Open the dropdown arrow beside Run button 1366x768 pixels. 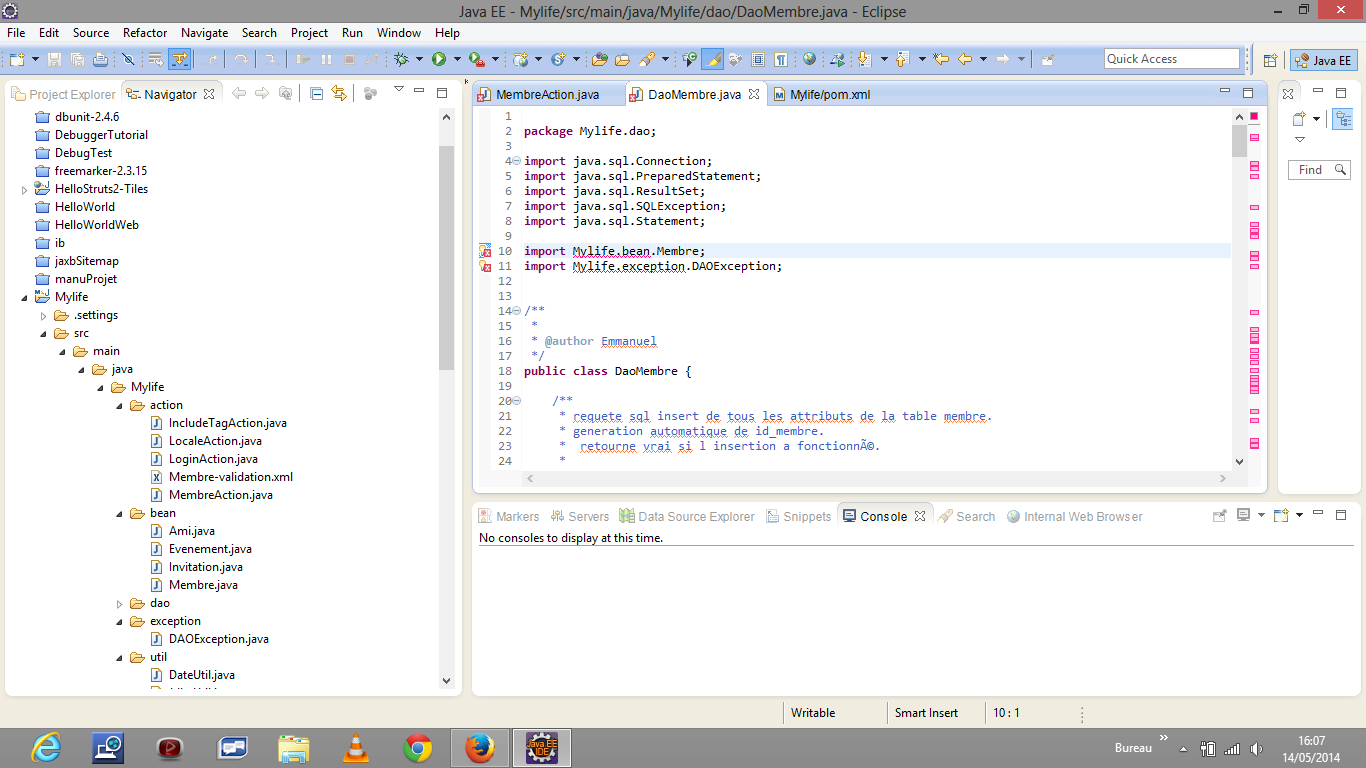tap(457, 60)
